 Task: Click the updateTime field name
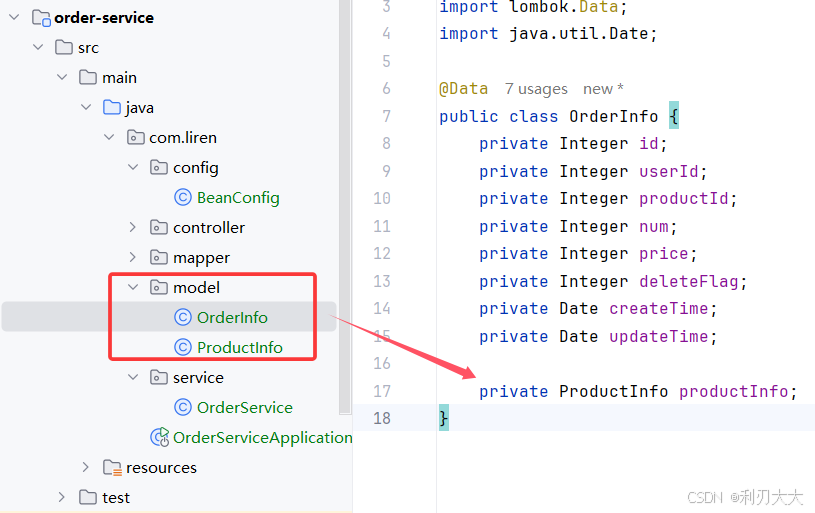659,337
